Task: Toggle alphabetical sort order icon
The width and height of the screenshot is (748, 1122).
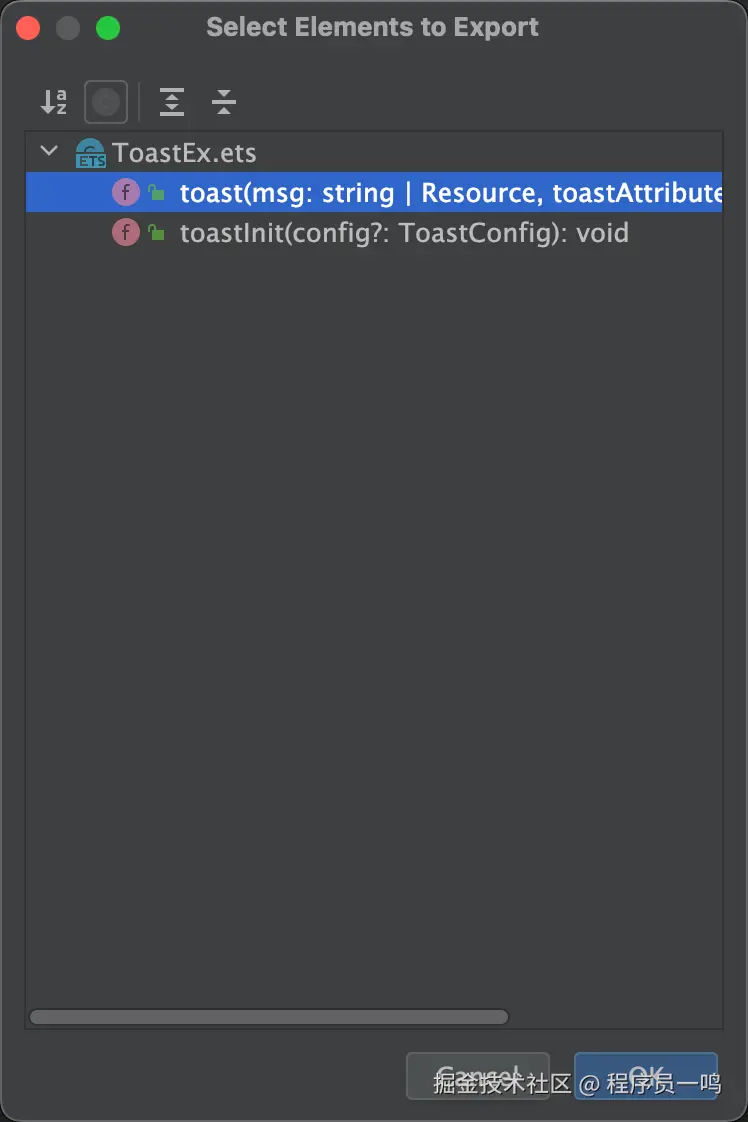Action: point(54,102)
